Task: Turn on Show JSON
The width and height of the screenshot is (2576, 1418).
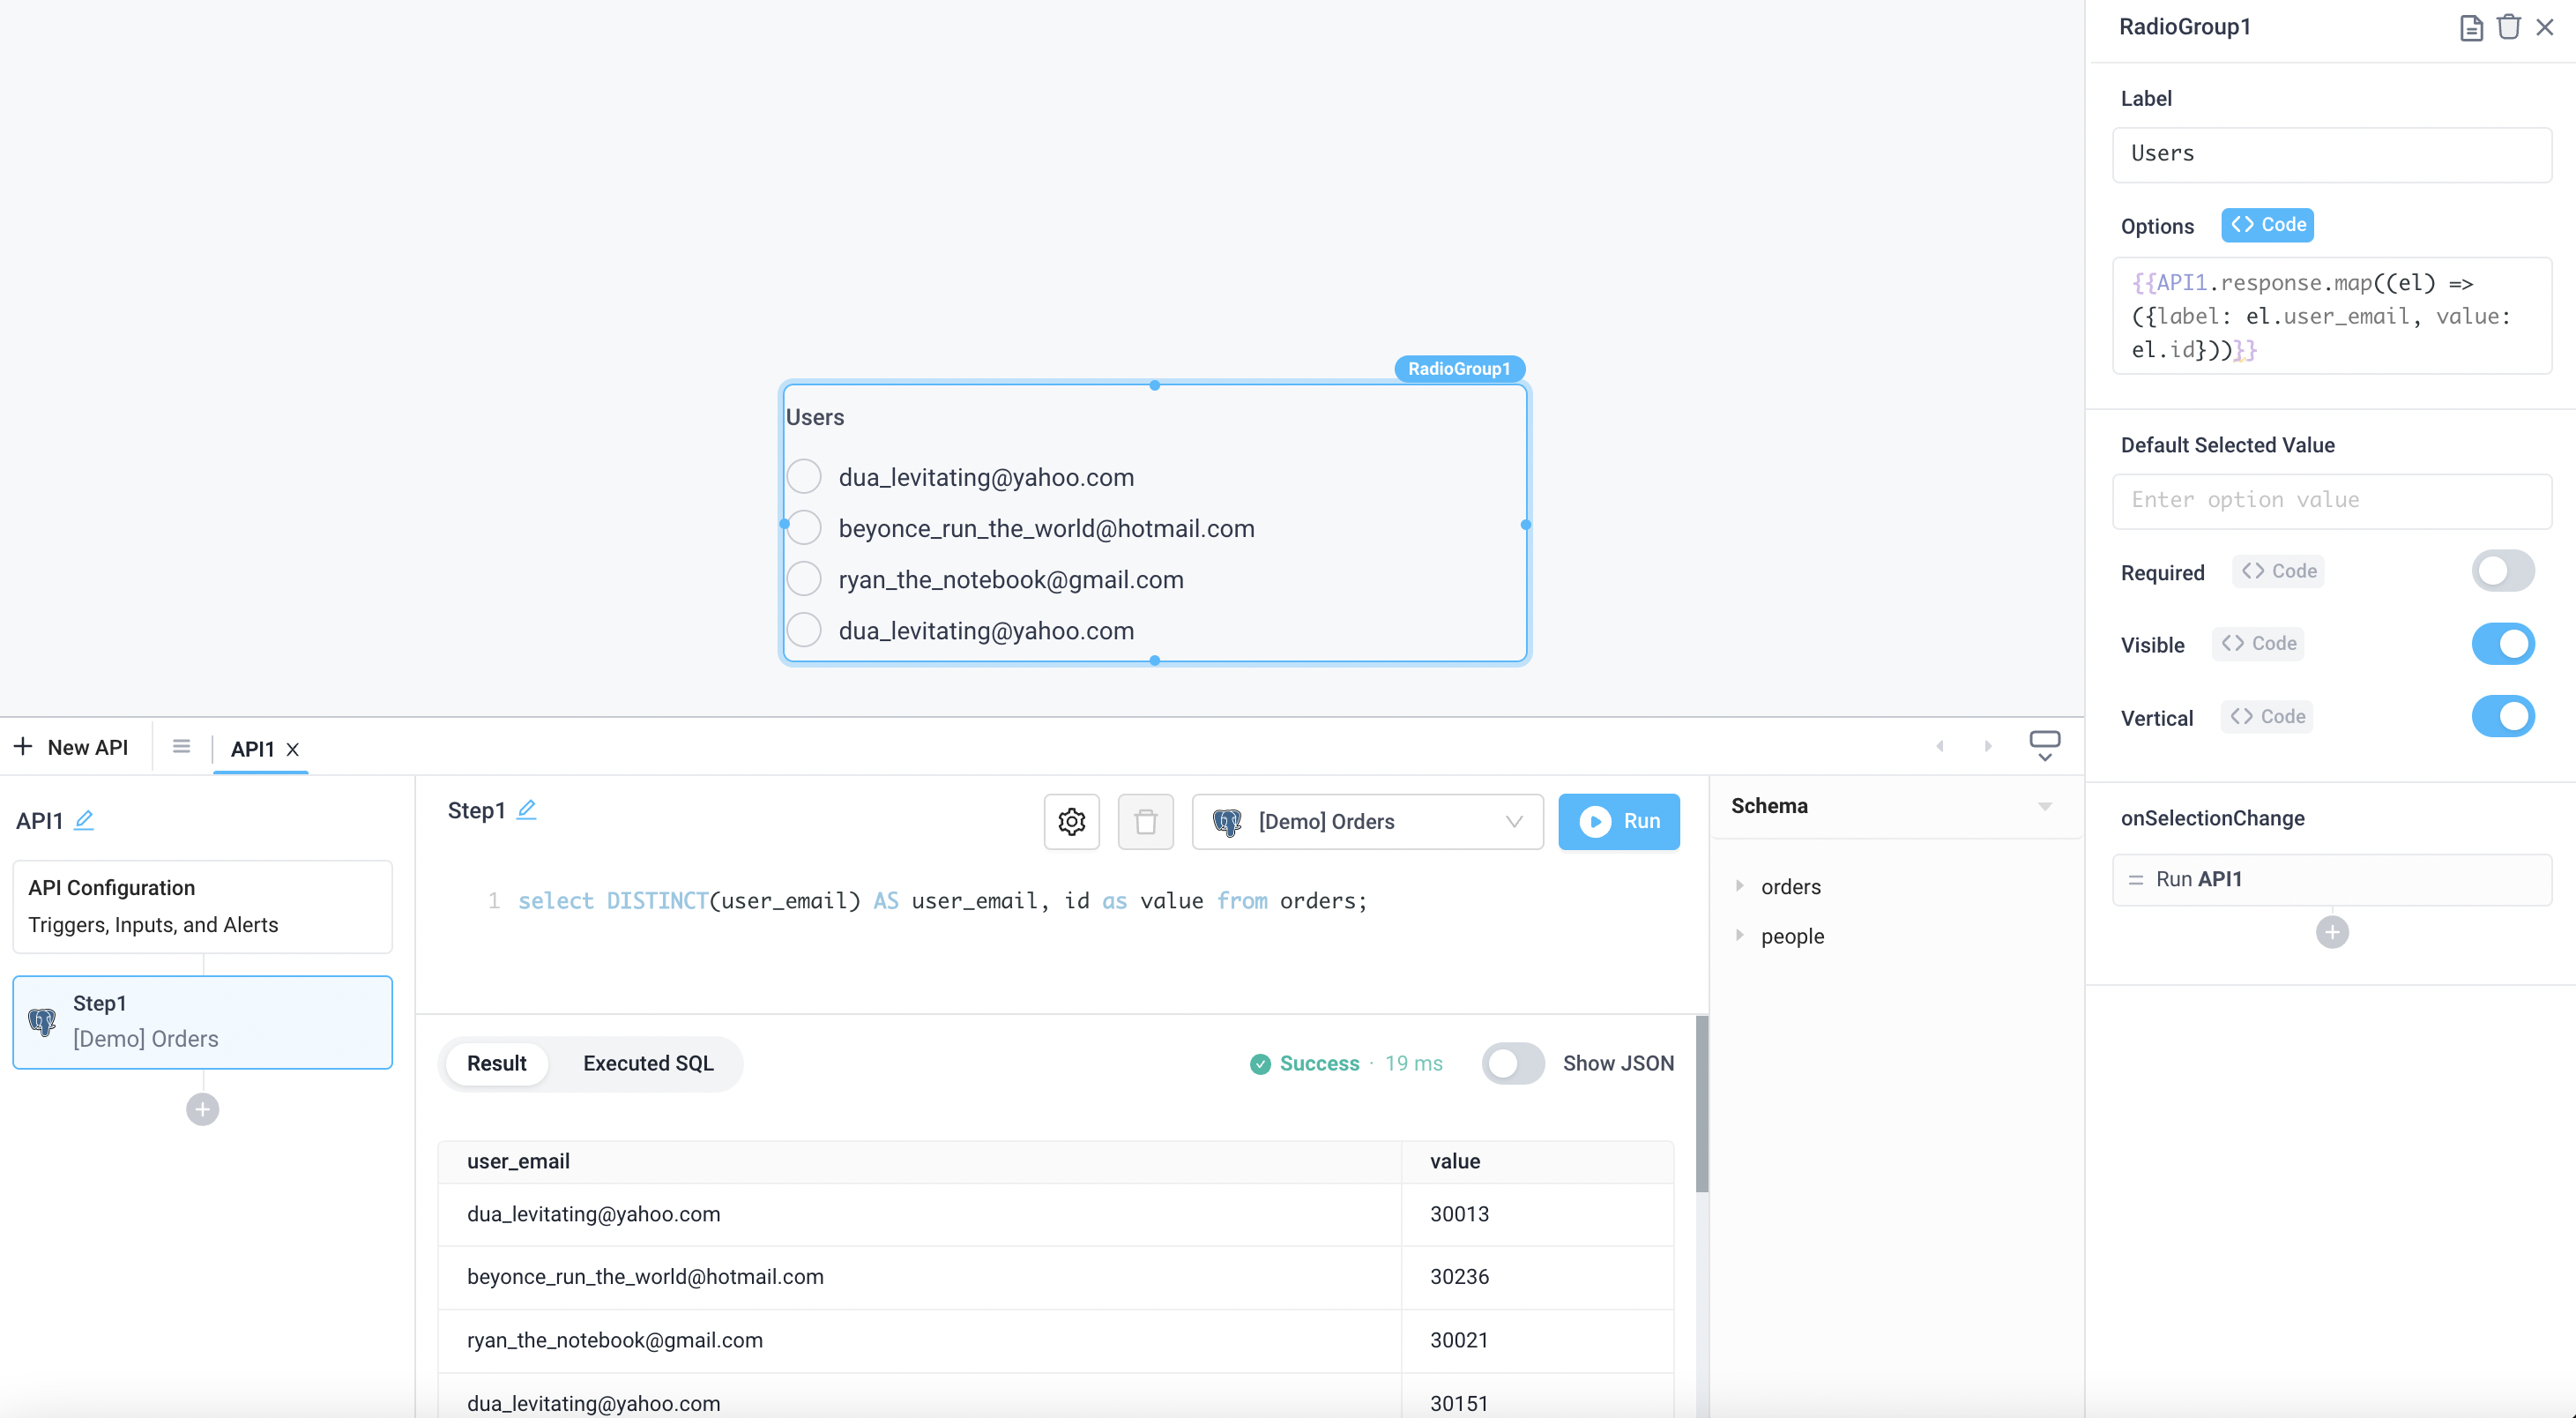Action: [1512, 1063]
